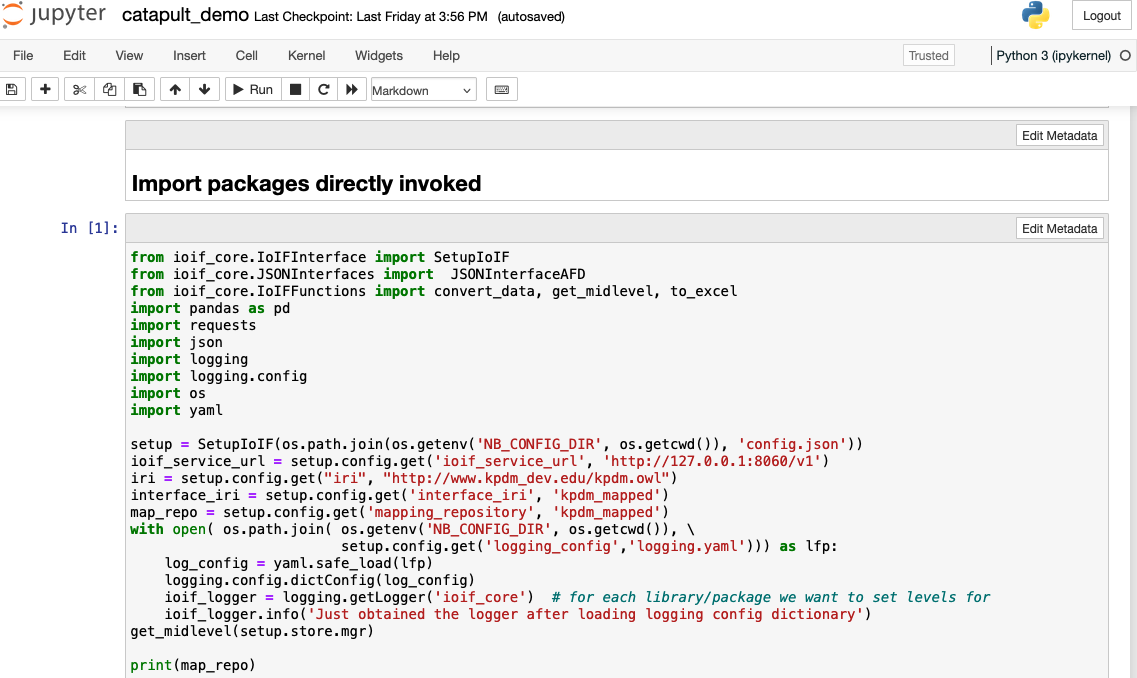Move selected cell up arrow
This screenshot has height=678, width=1137.
pyautogui.click(x=175, y=90)
